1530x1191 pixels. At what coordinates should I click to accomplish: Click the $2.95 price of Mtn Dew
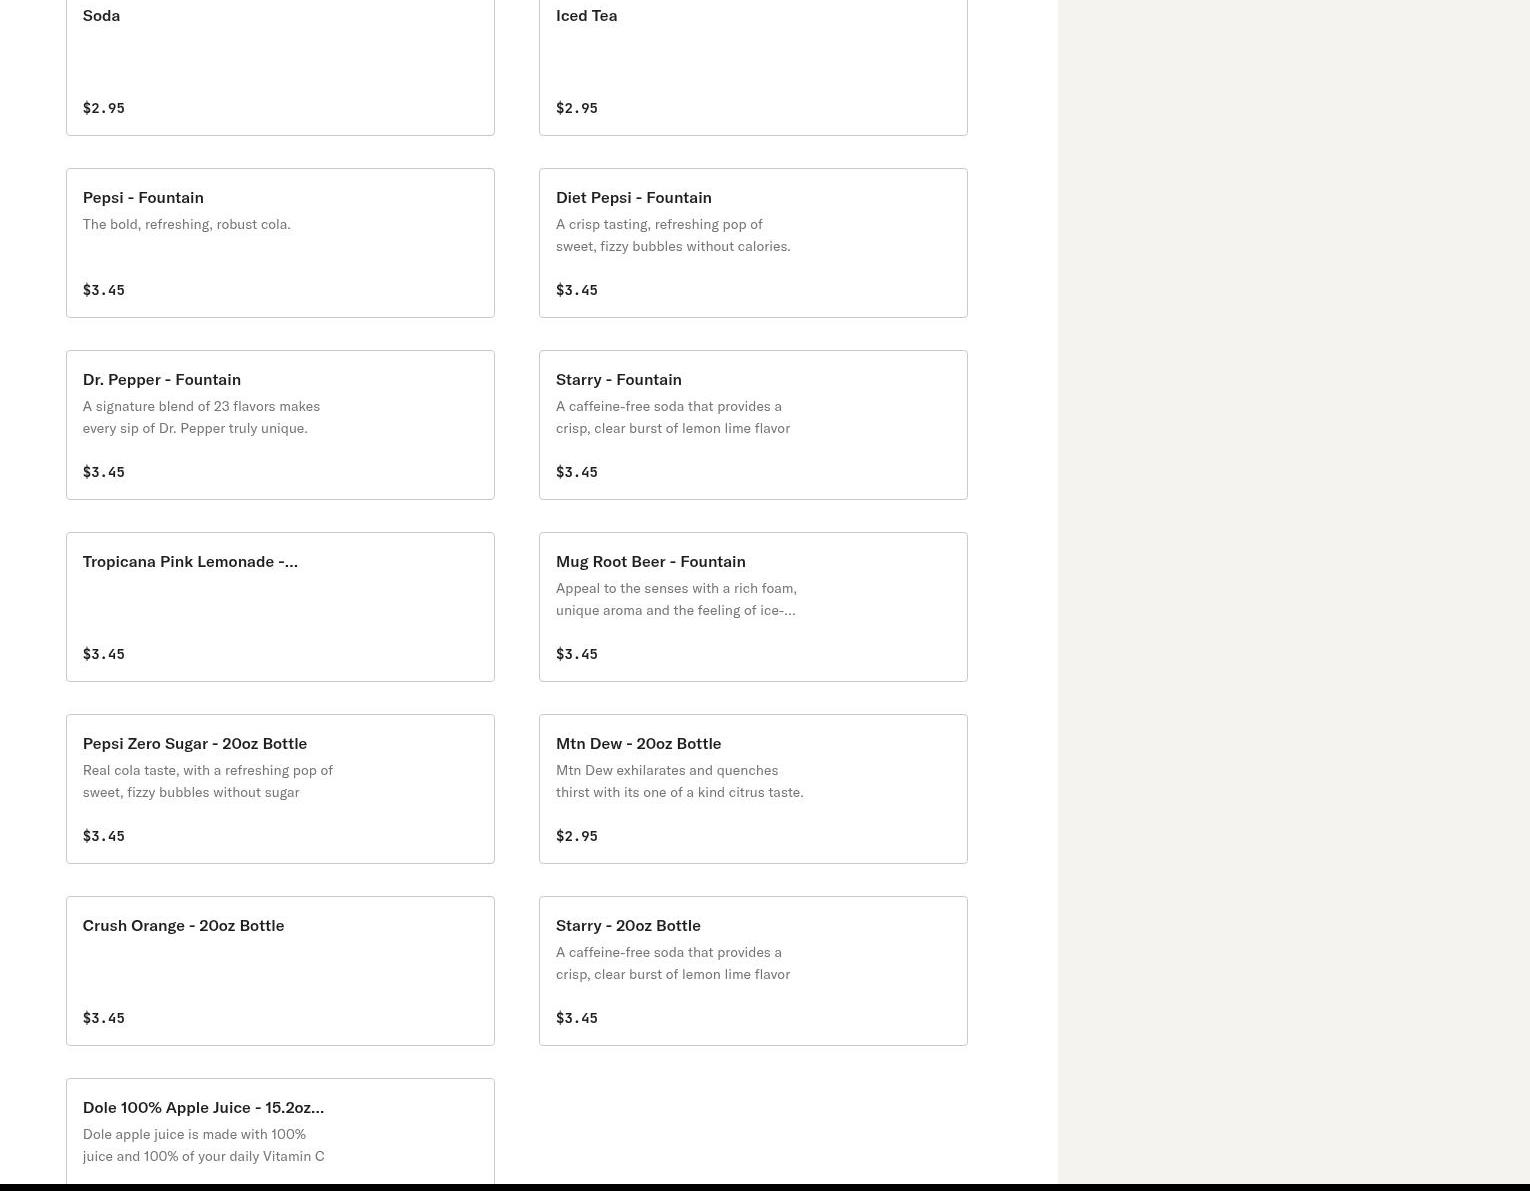(x=577, y=836)
